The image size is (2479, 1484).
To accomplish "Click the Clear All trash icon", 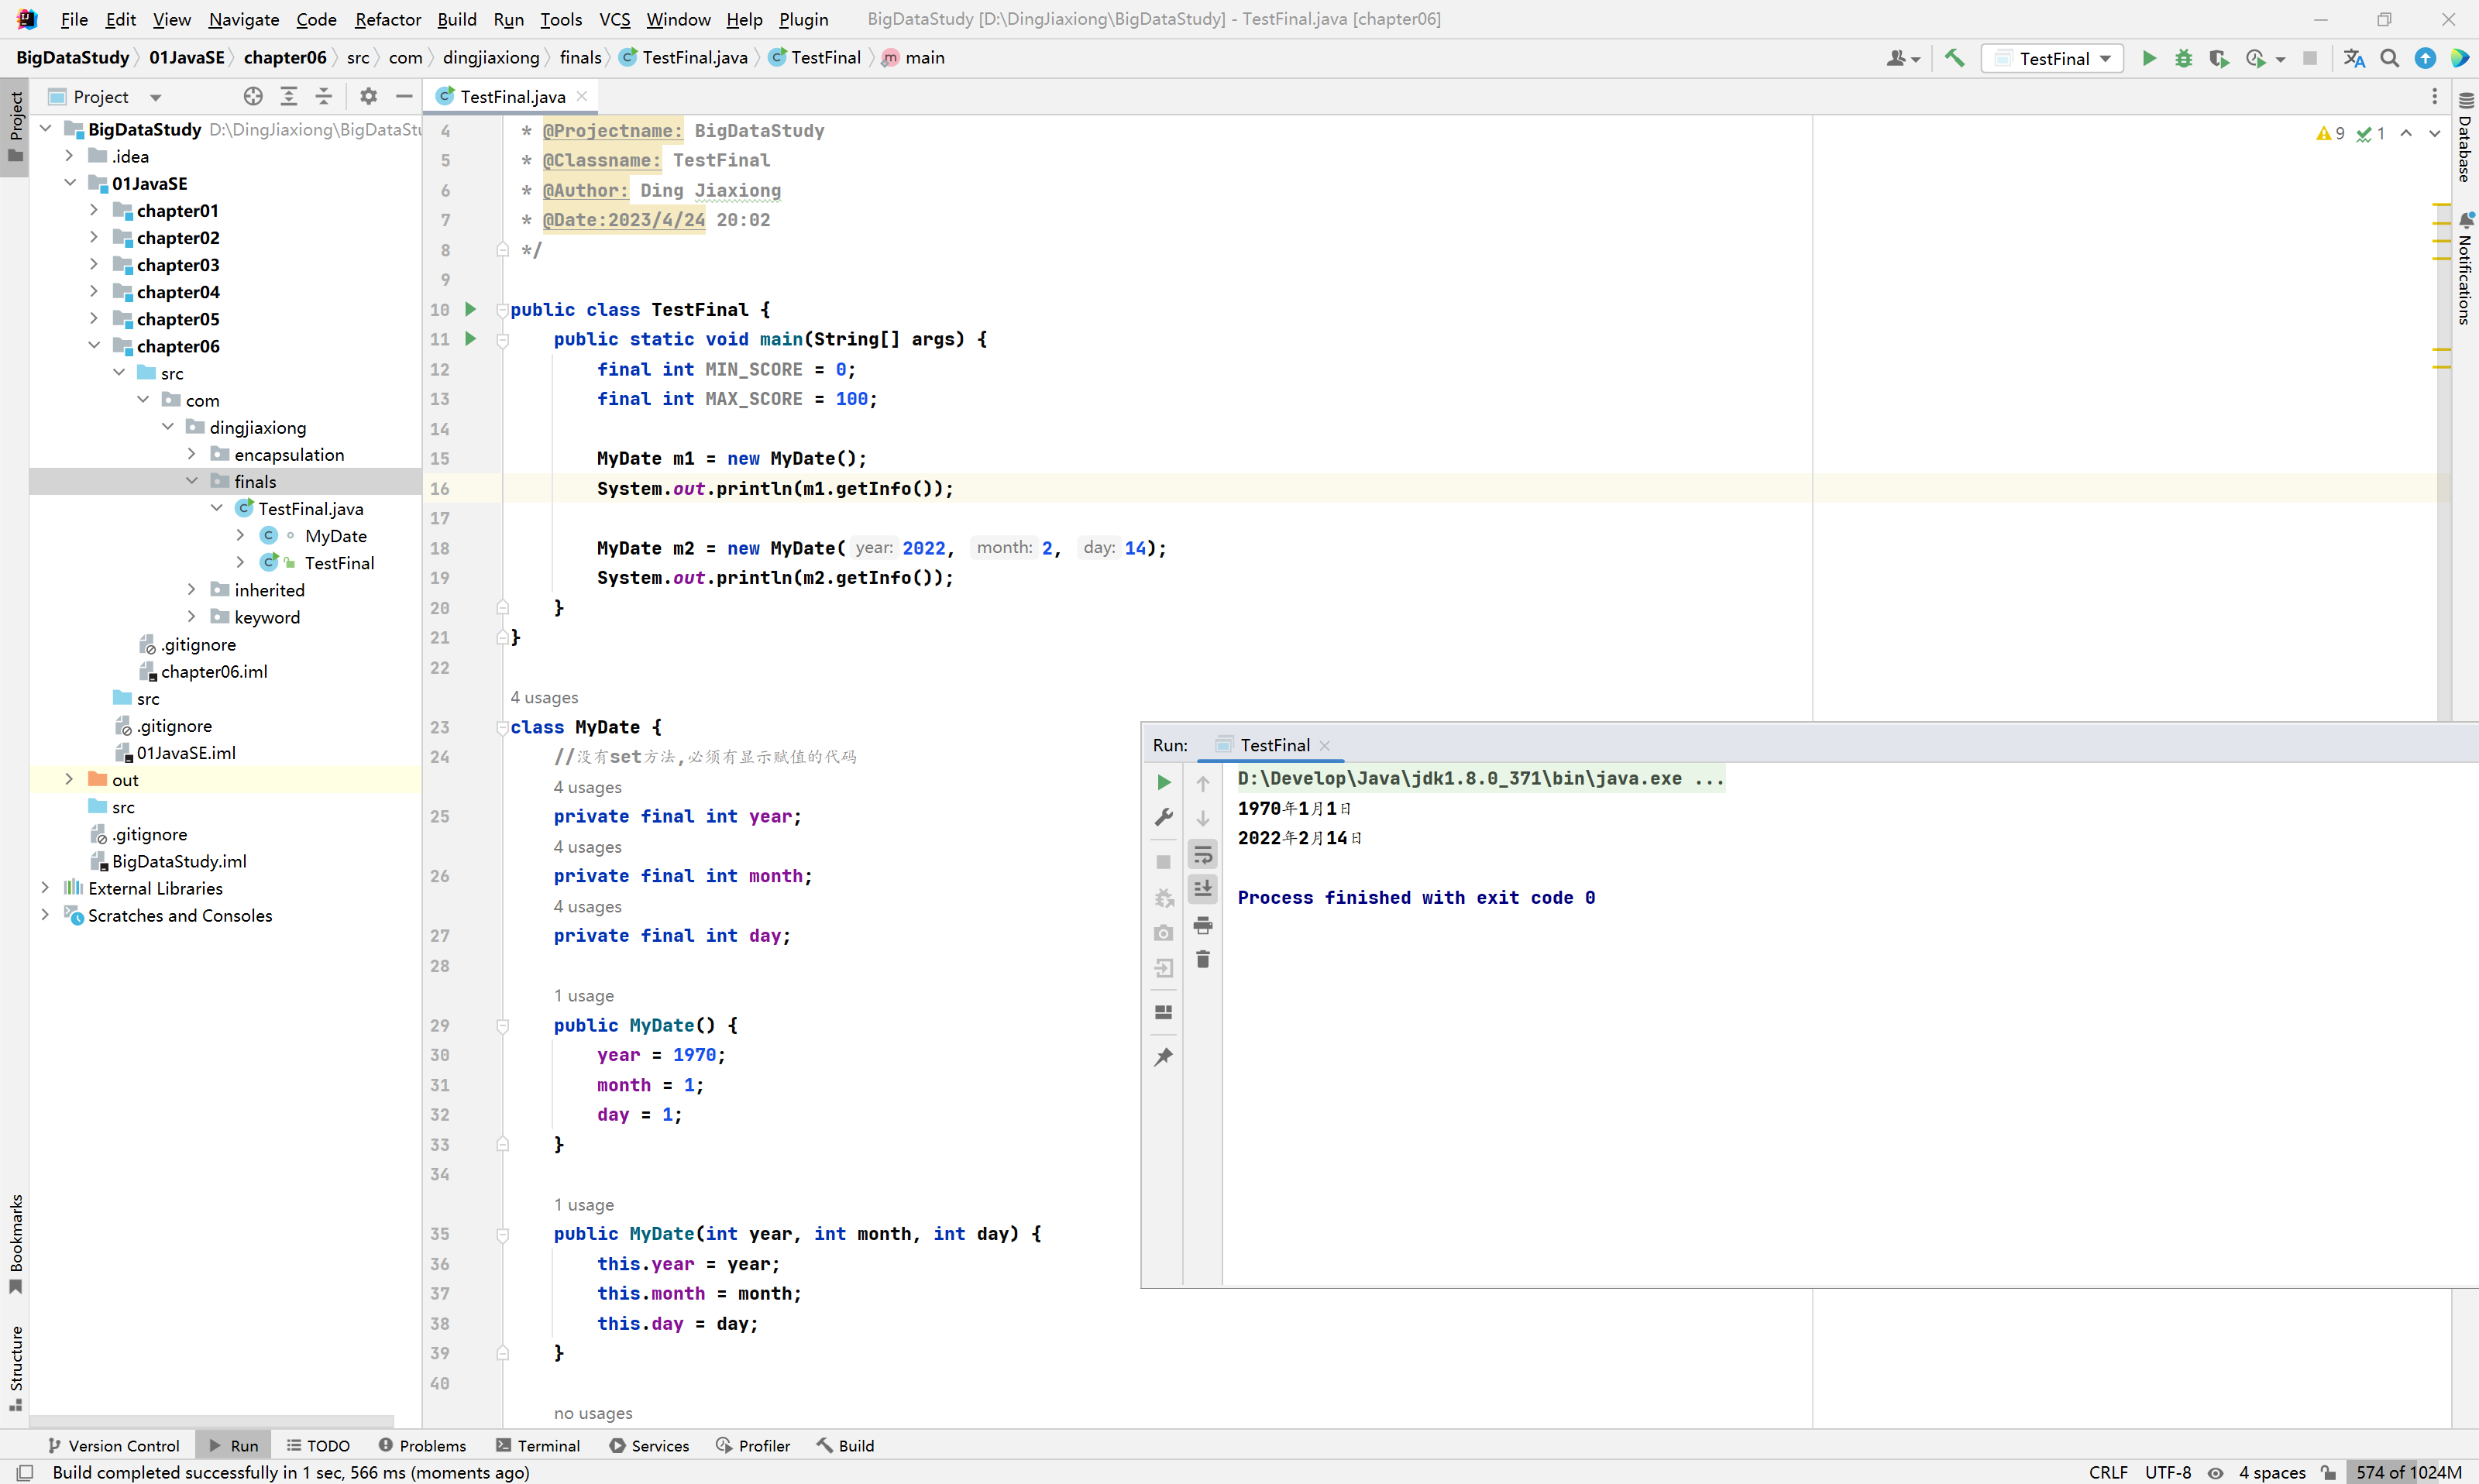I will (x=1203, y=959).
